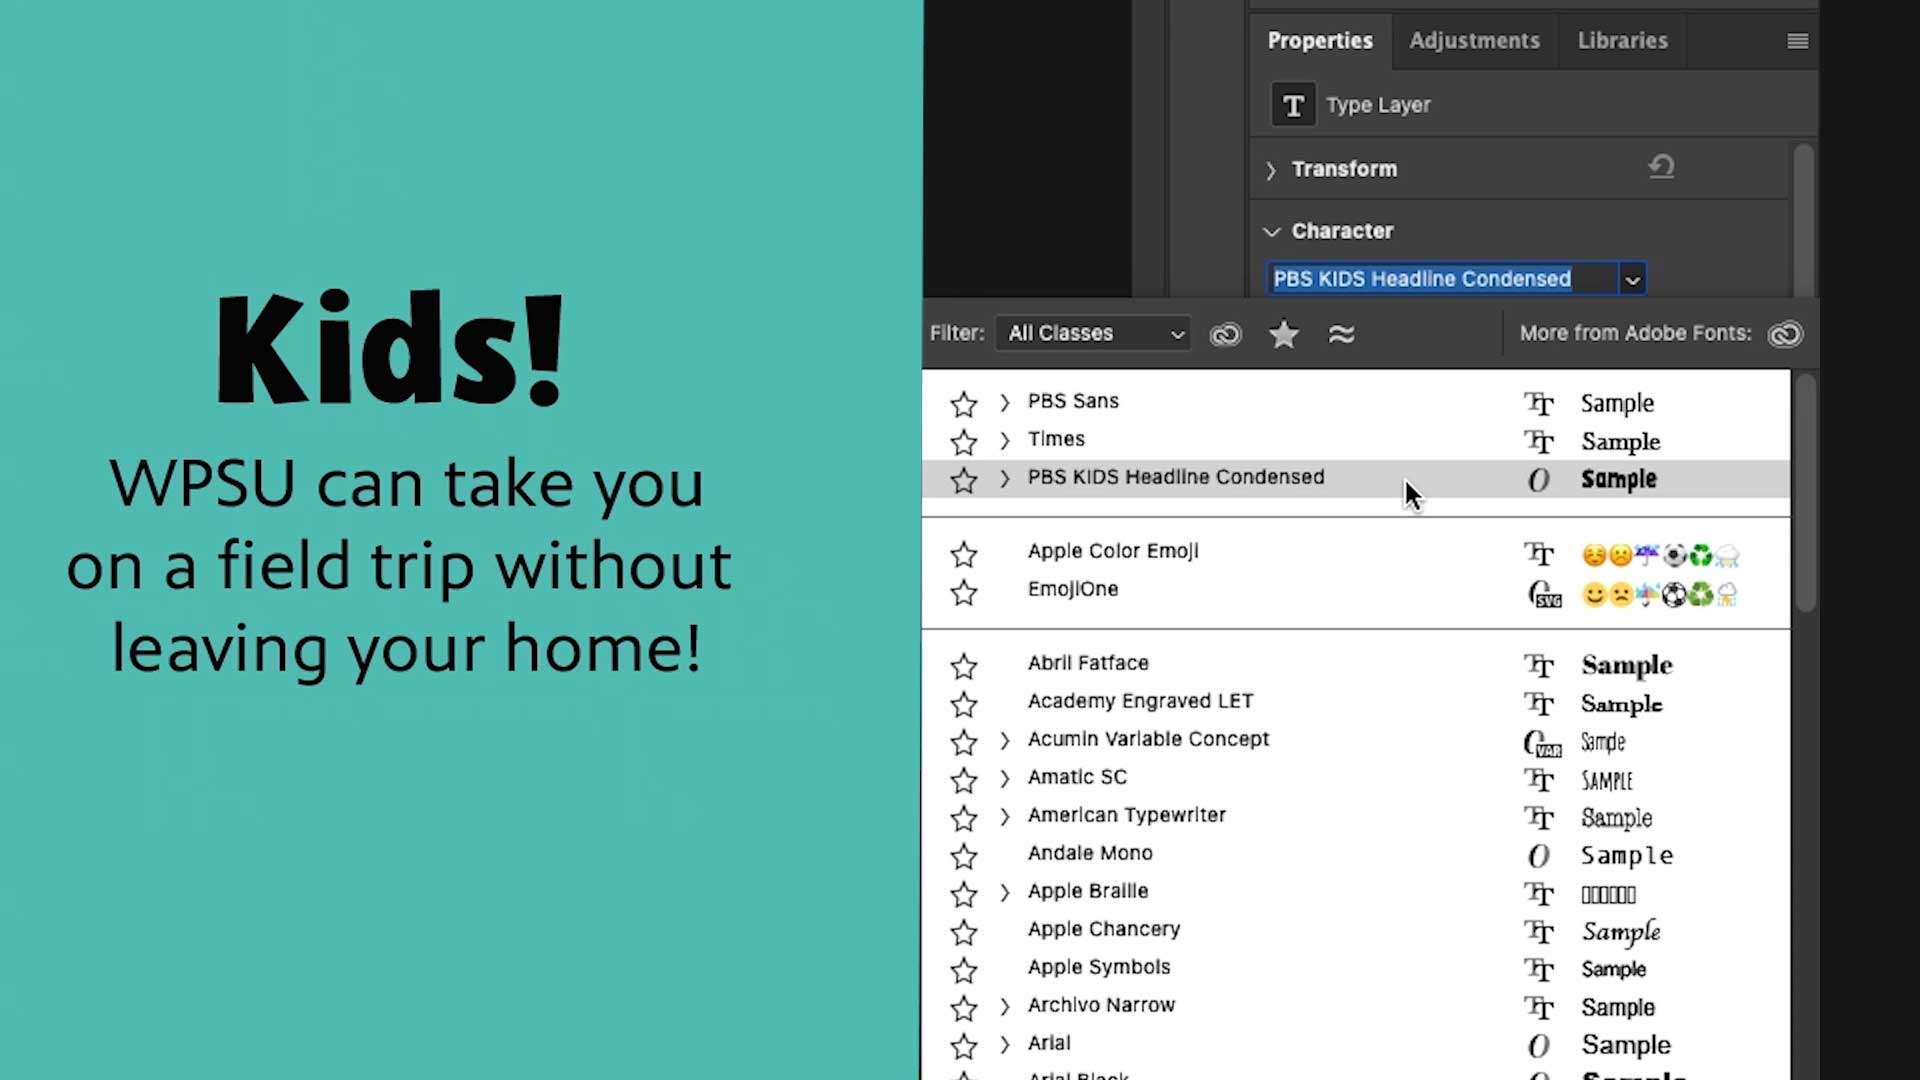The height and width of the screenshot is (1080, 1920).
Task: Star the Apple Chancery font
Action: tap(964, 932)
